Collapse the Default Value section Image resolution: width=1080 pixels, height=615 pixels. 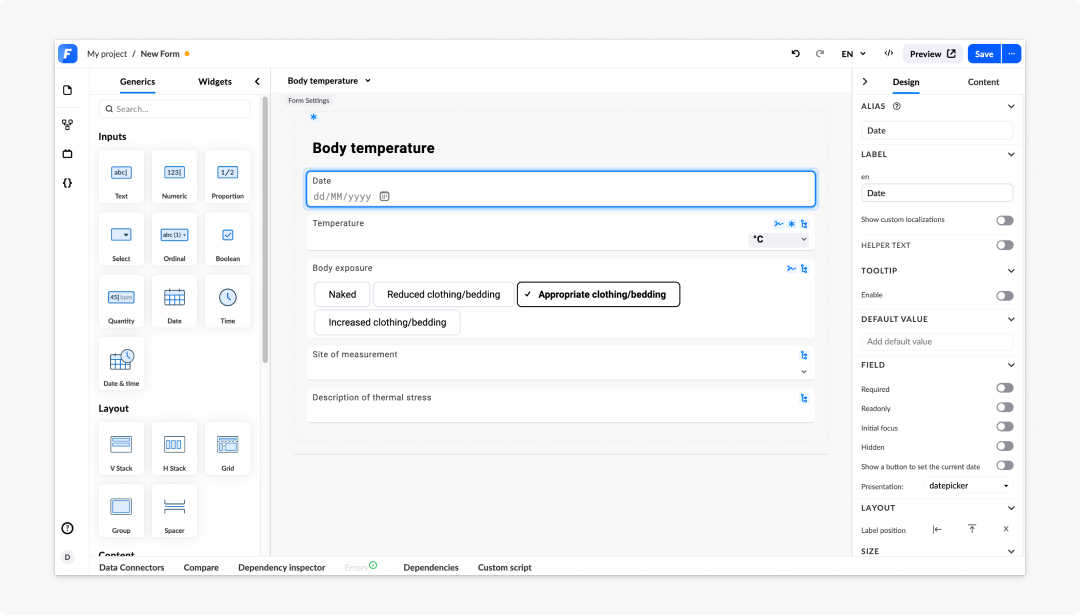1010,320
